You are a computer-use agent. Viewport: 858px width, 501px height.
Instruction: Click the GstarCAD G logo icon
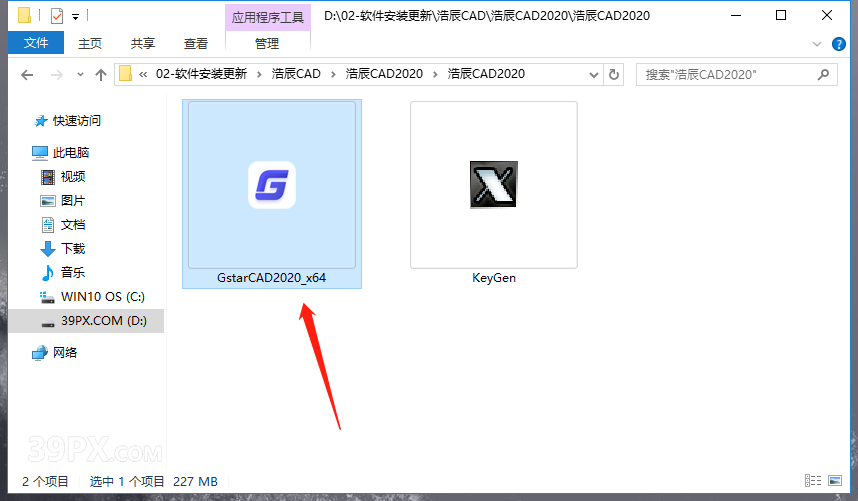pos(272,185)
